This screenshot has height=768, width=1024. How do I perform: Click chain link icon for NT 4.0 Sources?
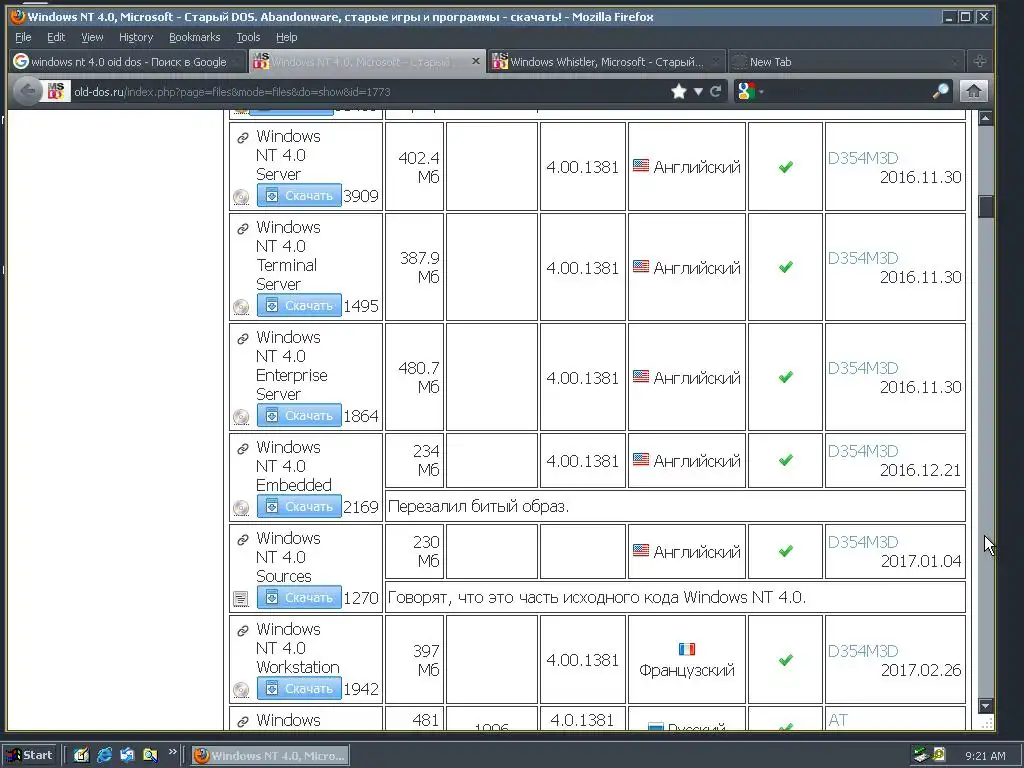pos(243,539)
